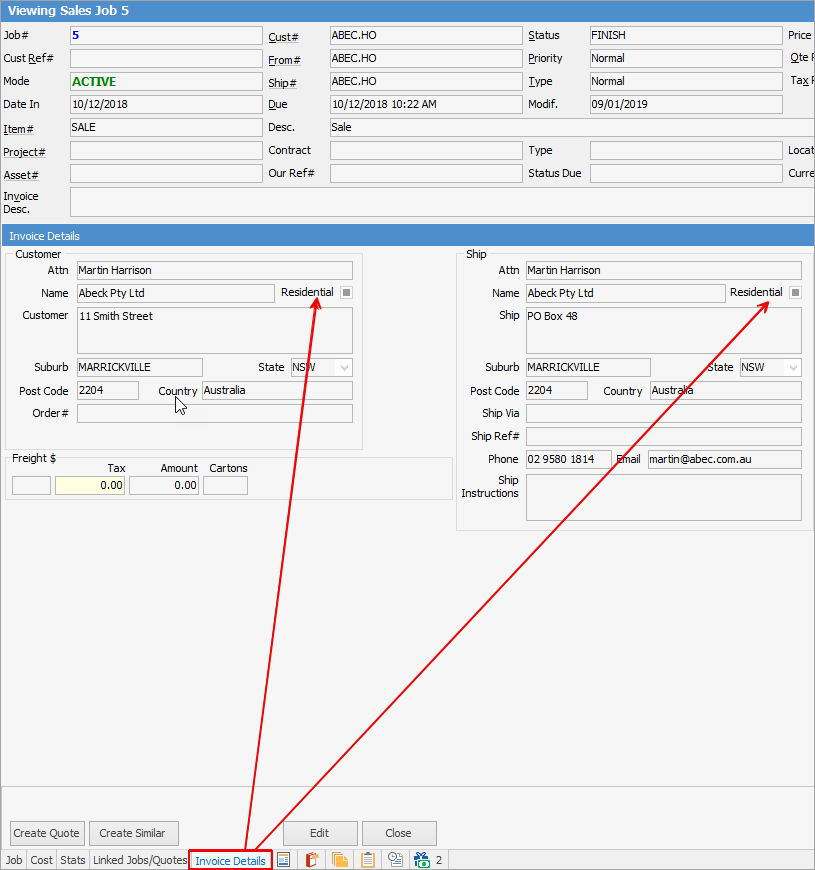Click the Ship Ref# input field
This screenshot has height=870, width=815.
[664, 436]
